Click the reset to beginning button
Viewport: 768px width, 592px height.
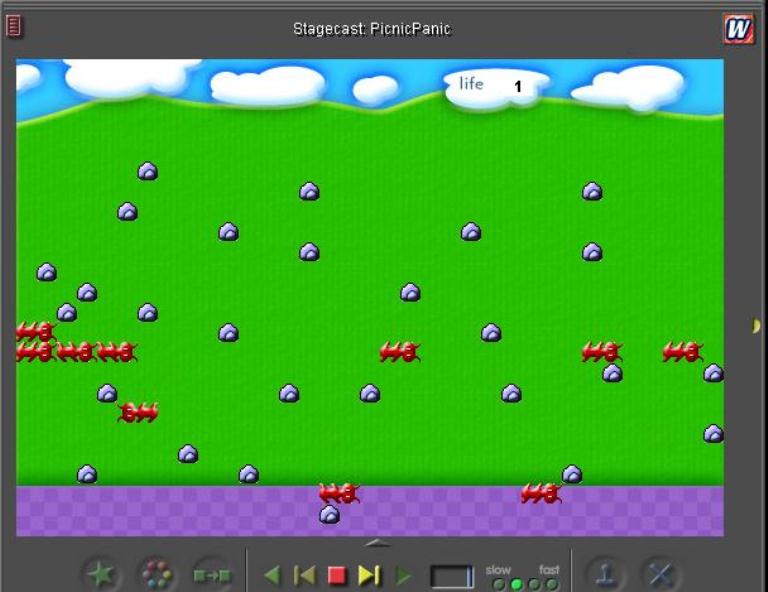pos(305,575)
